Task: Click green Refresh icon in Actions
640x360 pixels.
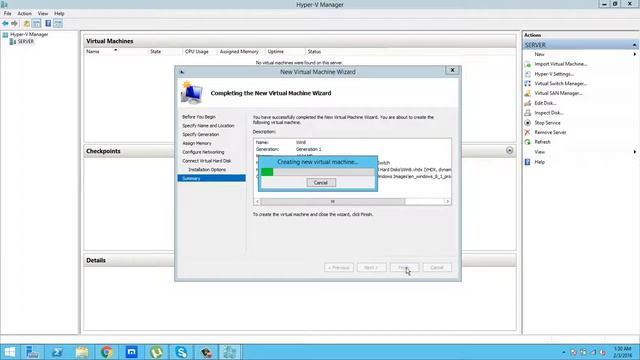Action: [527, 142]
